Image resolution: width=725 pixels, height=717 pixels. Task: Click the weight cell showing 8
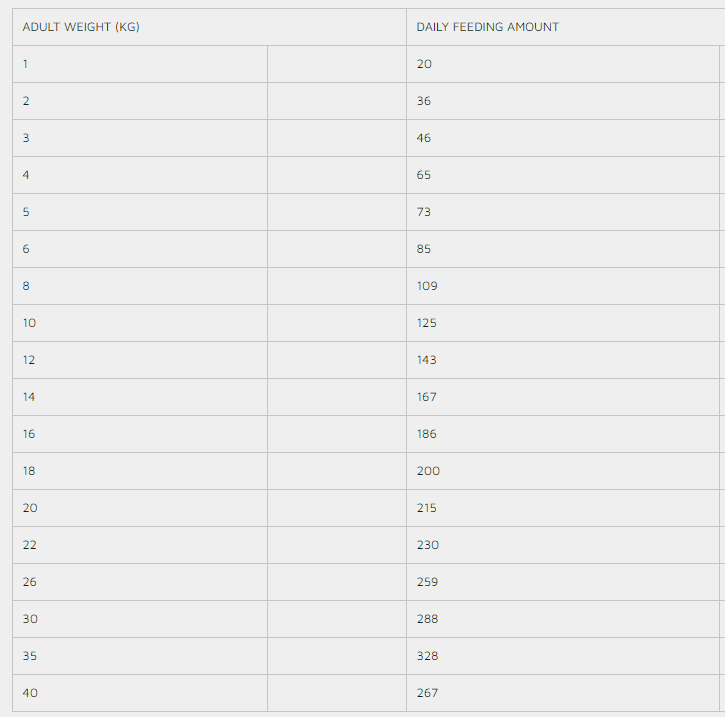tap(26, 286)
